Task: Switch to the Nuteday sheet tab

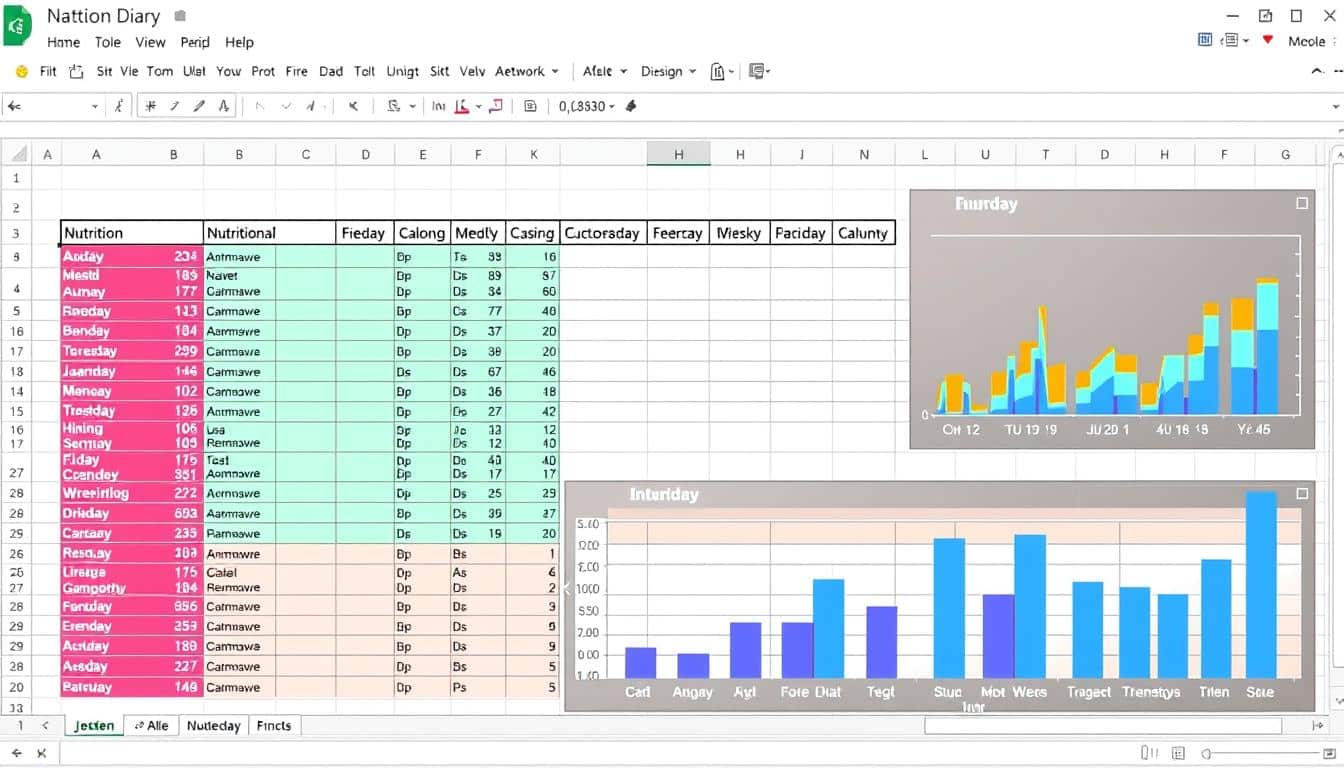Action: (213, 726)
